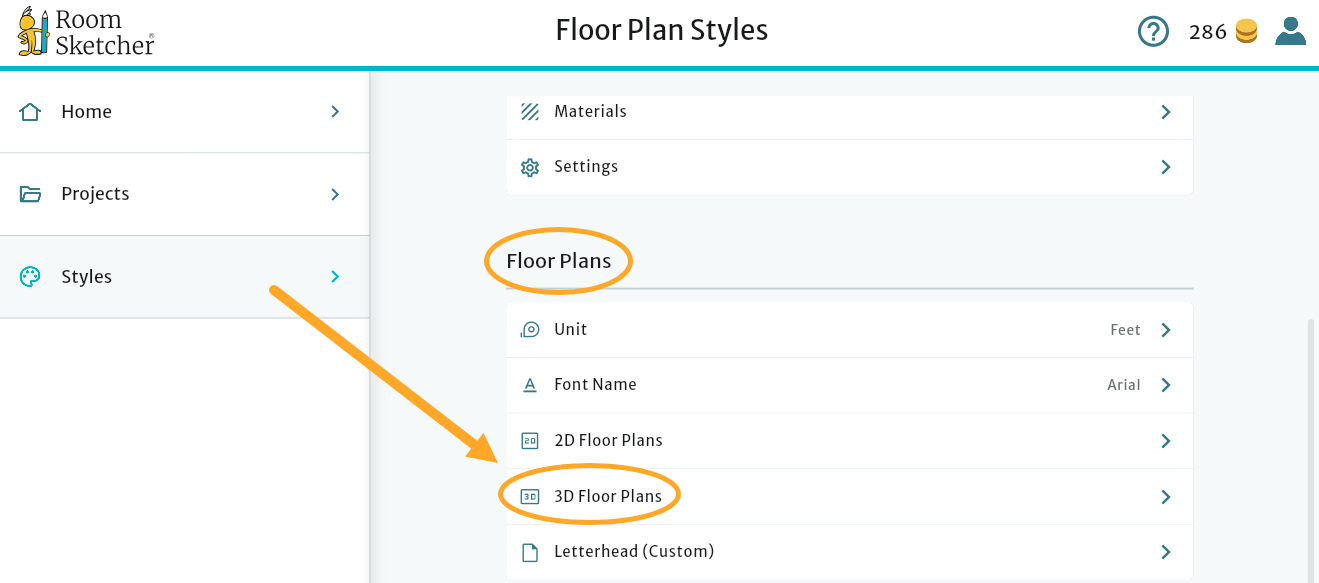Image resolution: width=1319 pixels, height=583 pixels.
Task: Click the Styles palette icon in sidebar
Action: (x=30, y=276)
